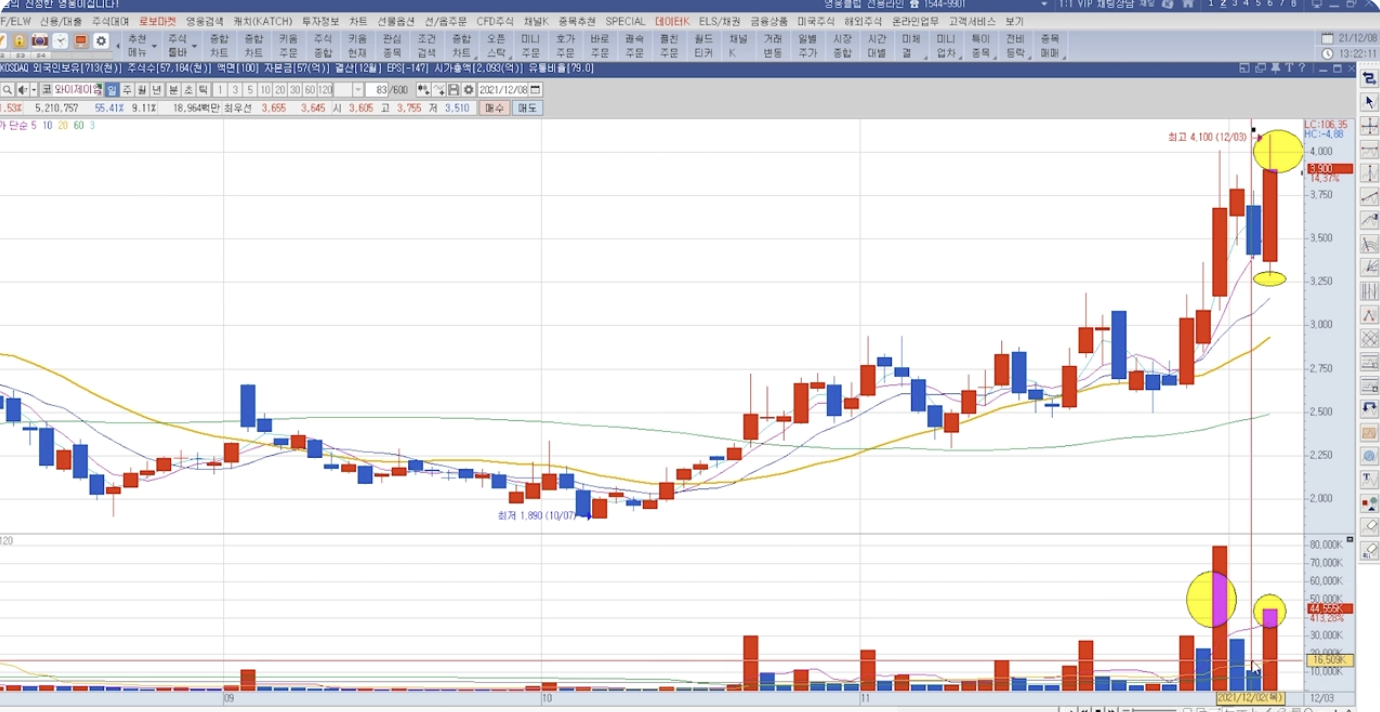Select the crosshair tool in right toolbar
The height and width of the screenshot is (712, 1380).
pos(1369,126)
